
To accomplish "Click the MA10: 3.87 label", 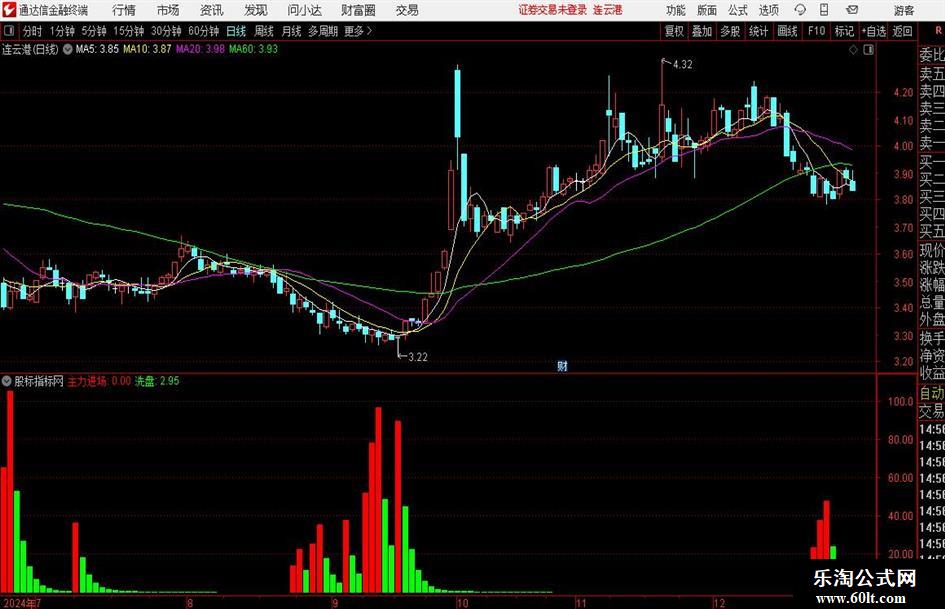I will tap(147, 49).
